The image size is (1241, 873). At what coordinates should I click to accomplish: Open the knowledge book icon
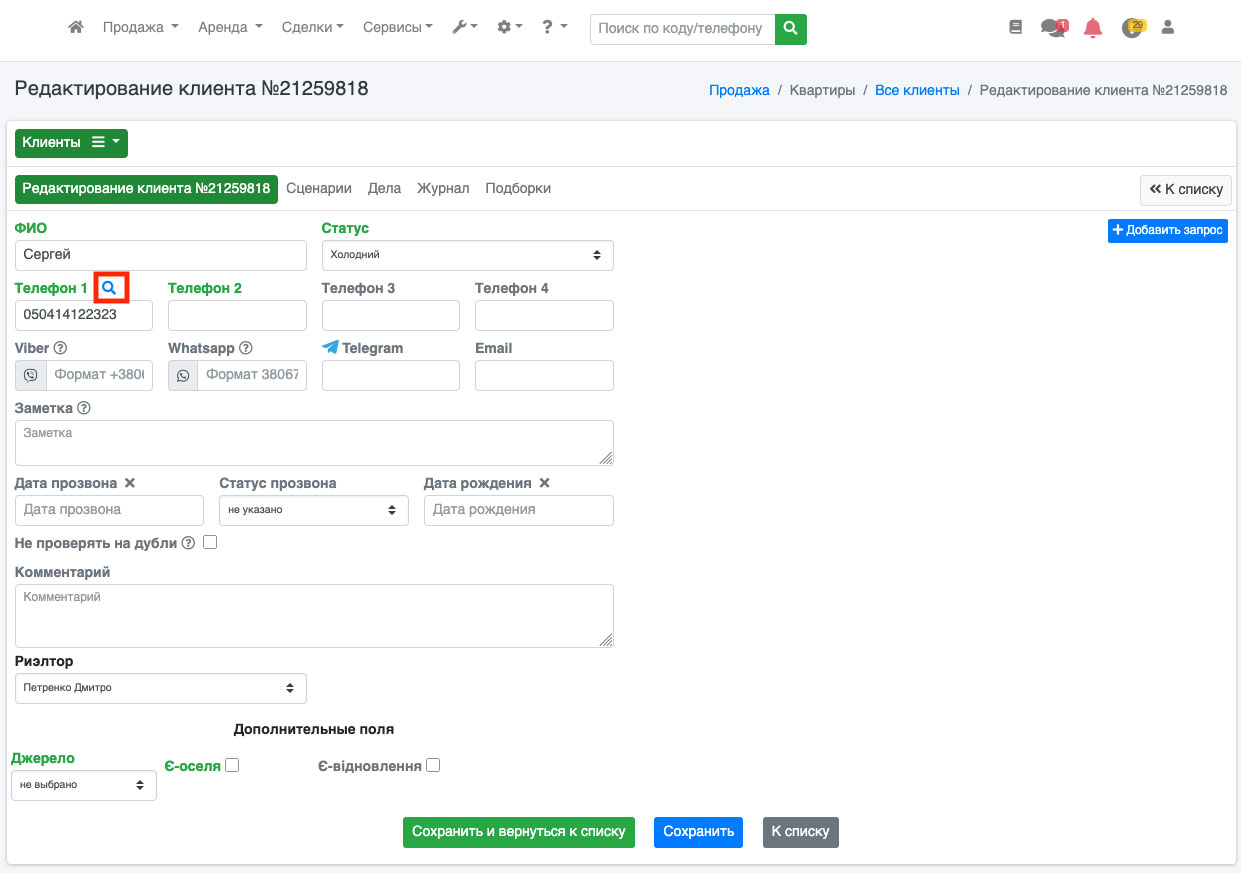coord(1016,28)
